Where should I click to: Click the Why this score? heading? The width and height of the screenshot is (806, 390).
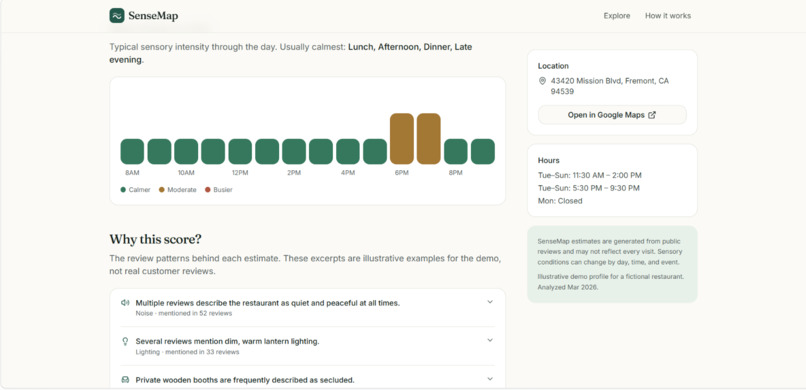(155, 239)
